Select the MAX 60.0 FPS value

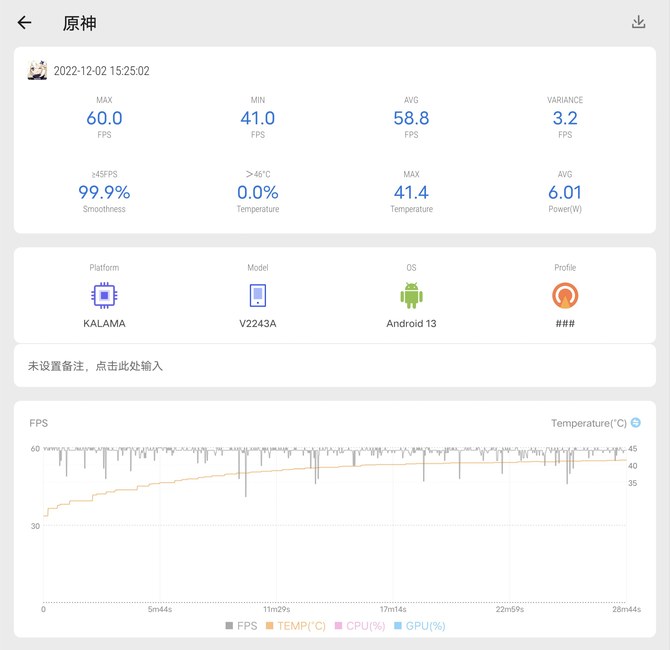tap(104, 118)
